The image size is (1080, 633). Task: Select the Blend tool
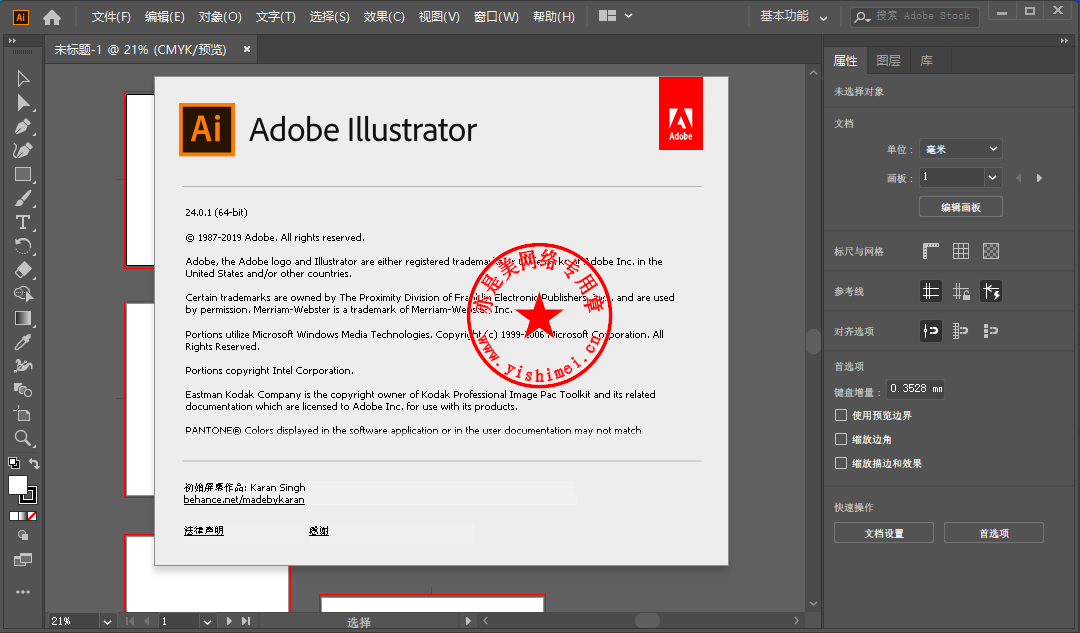click(23, 390)
